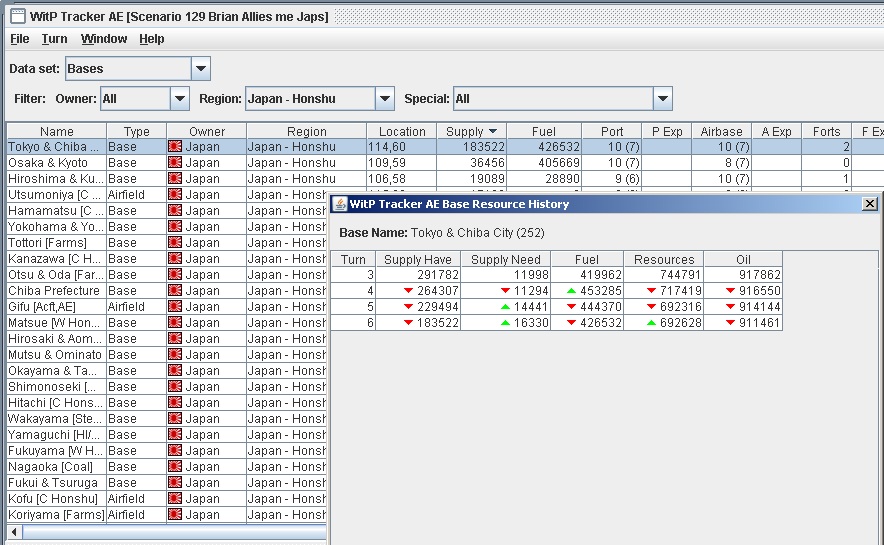Image resolution: width=884 pixels, height=545 pixels.
Task: Click red down arrow beside Resources 717419
Action: click(x=651, y=291)
